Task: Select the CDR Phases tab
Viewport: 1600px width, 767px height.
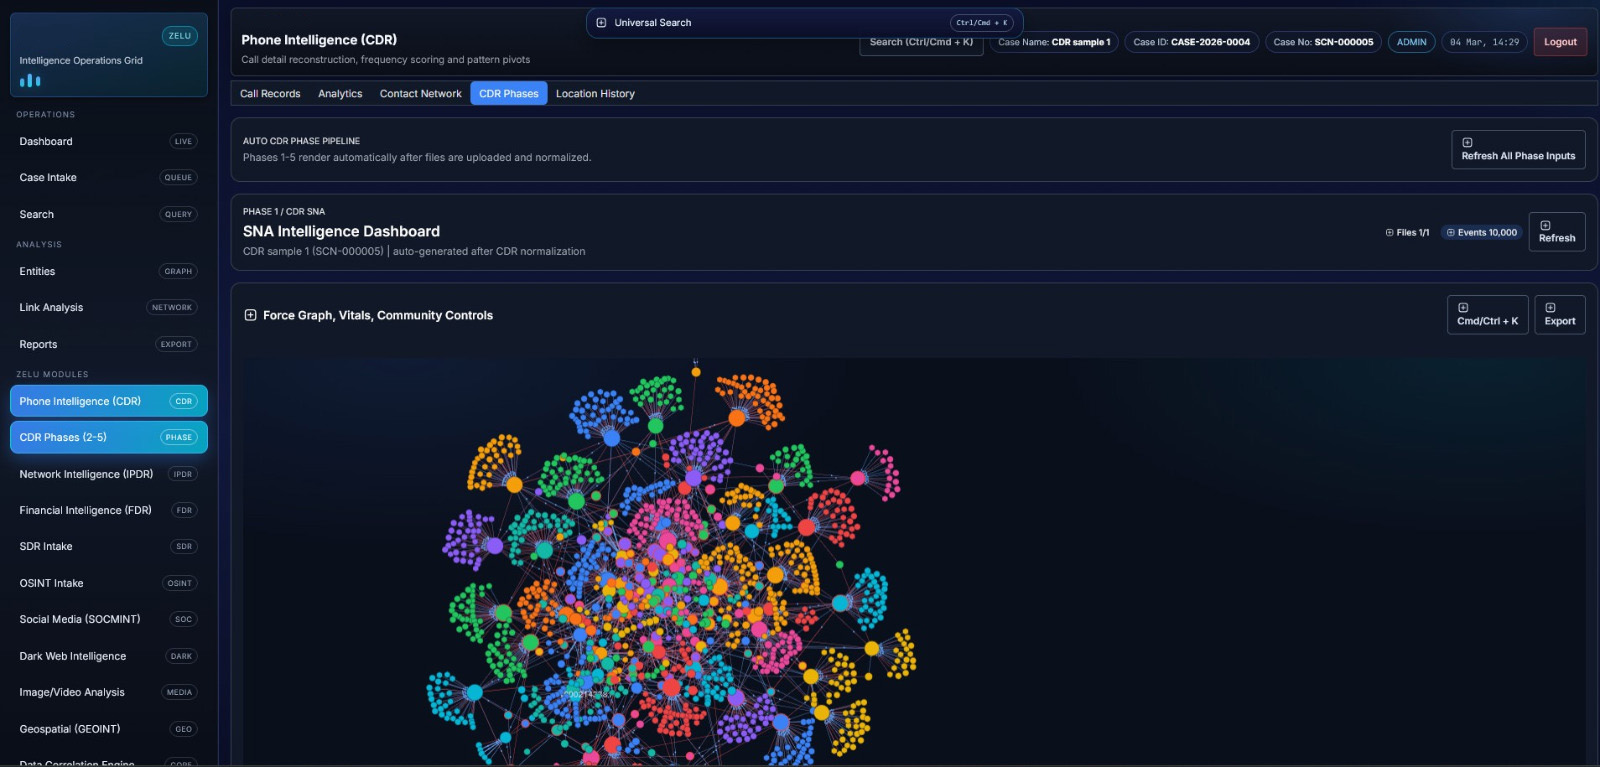Action: tap(509, 94)
